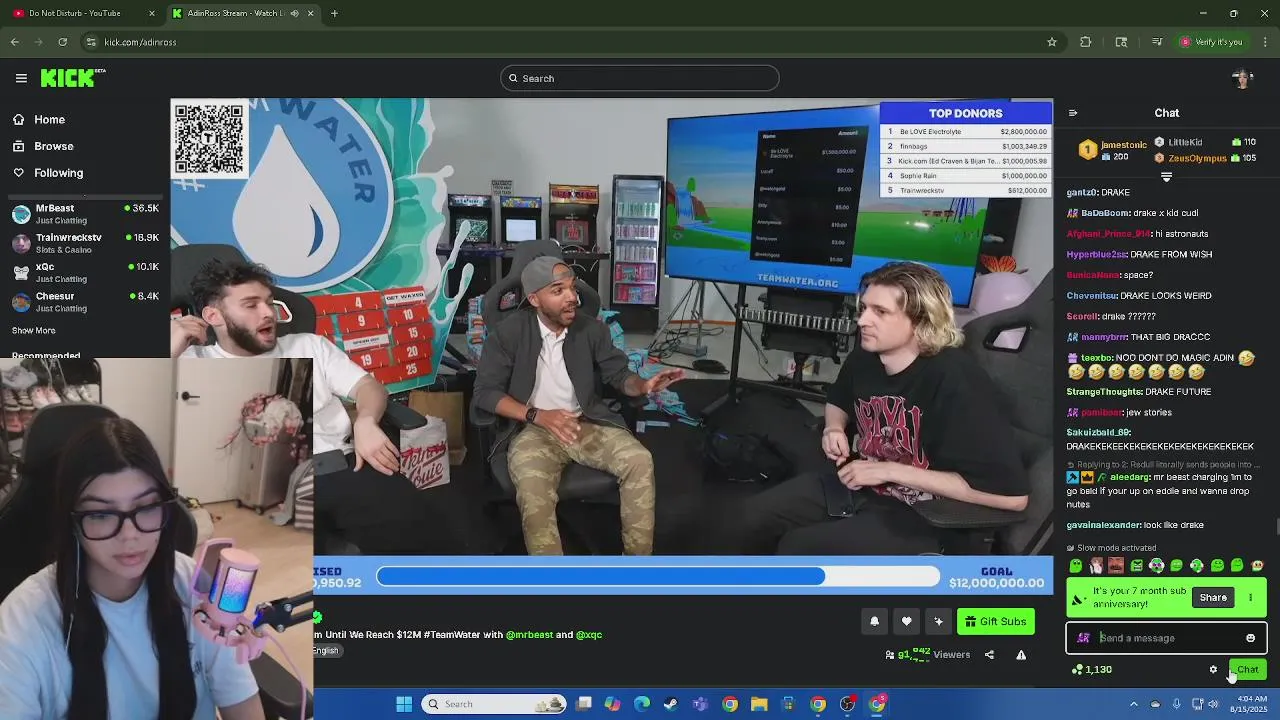Click the @xqc mention link
Viewport: 1280px width, 720px height.
(589, 635)
